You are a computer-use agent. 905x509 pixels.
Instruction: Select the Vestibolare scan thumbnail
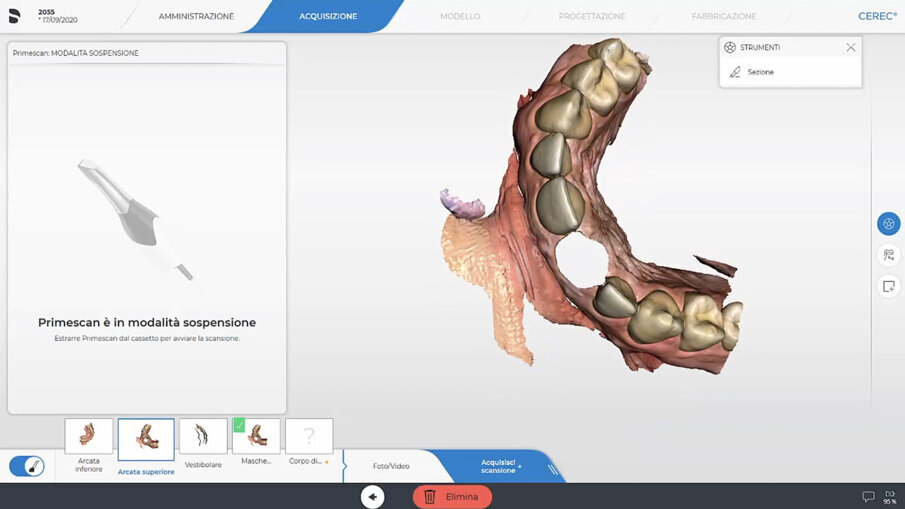[x=203, y=437]
